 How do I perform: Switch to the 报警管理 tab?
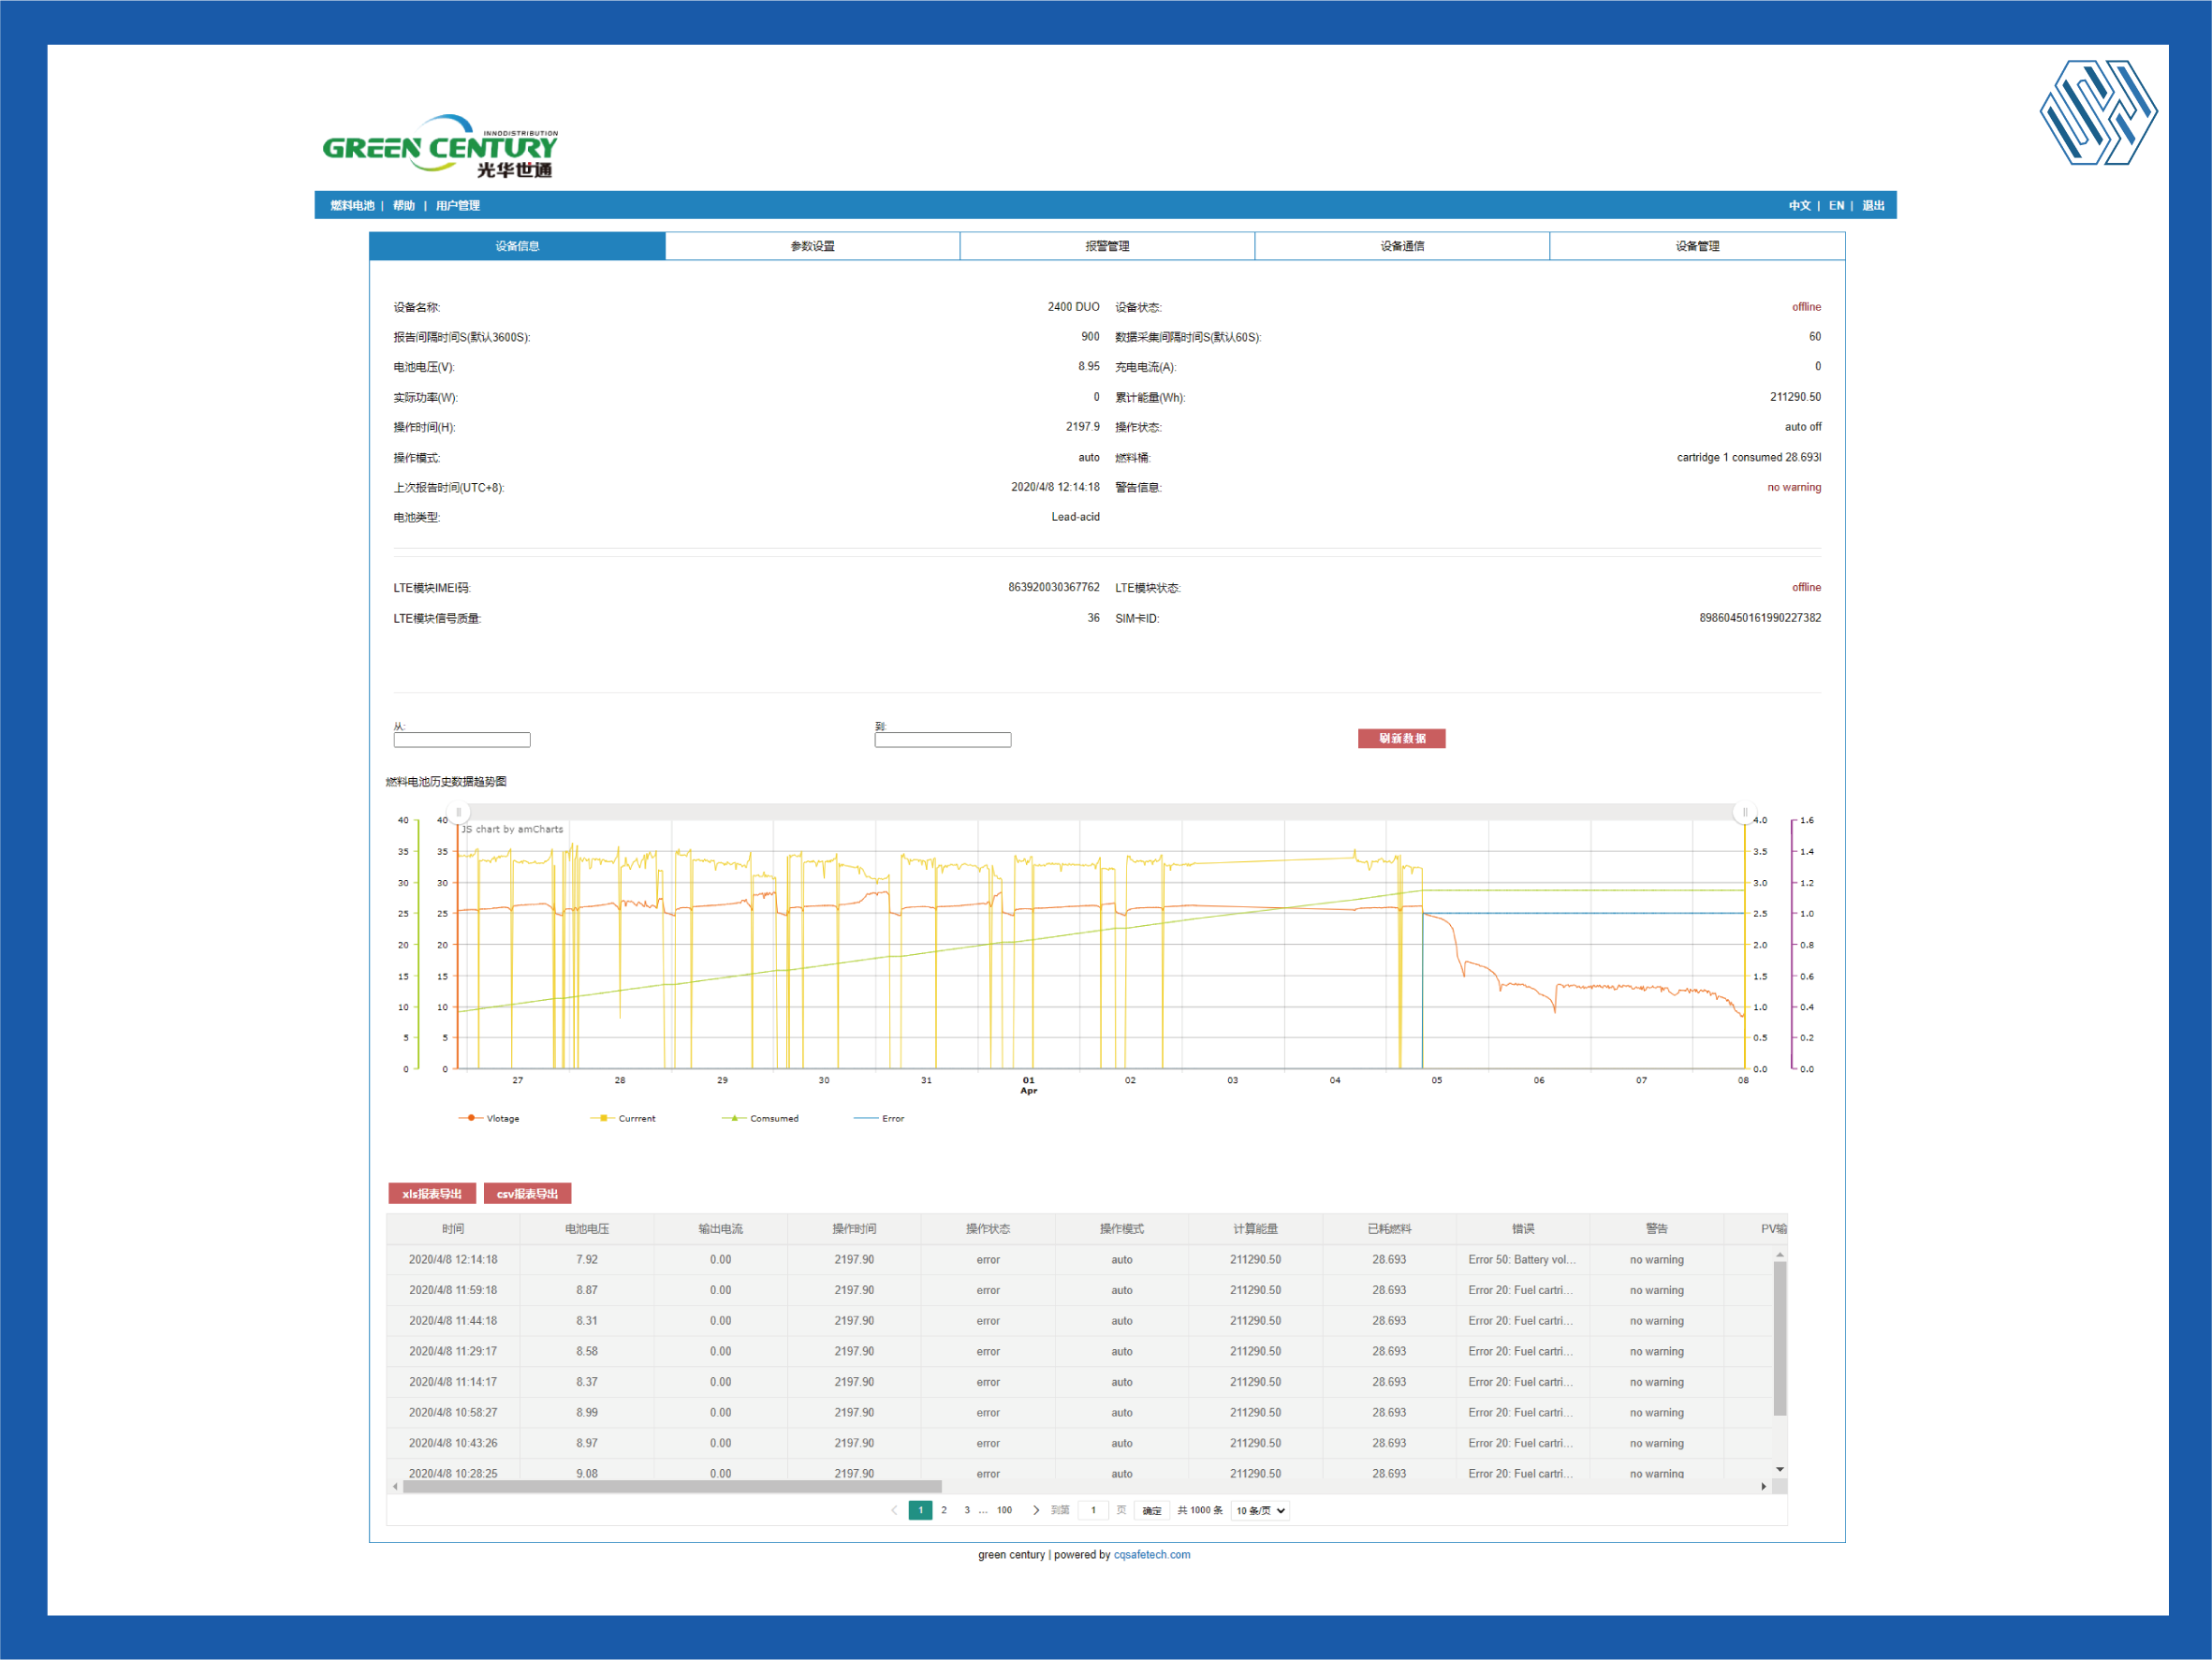pyautogui.click(x=1107, y=246)
